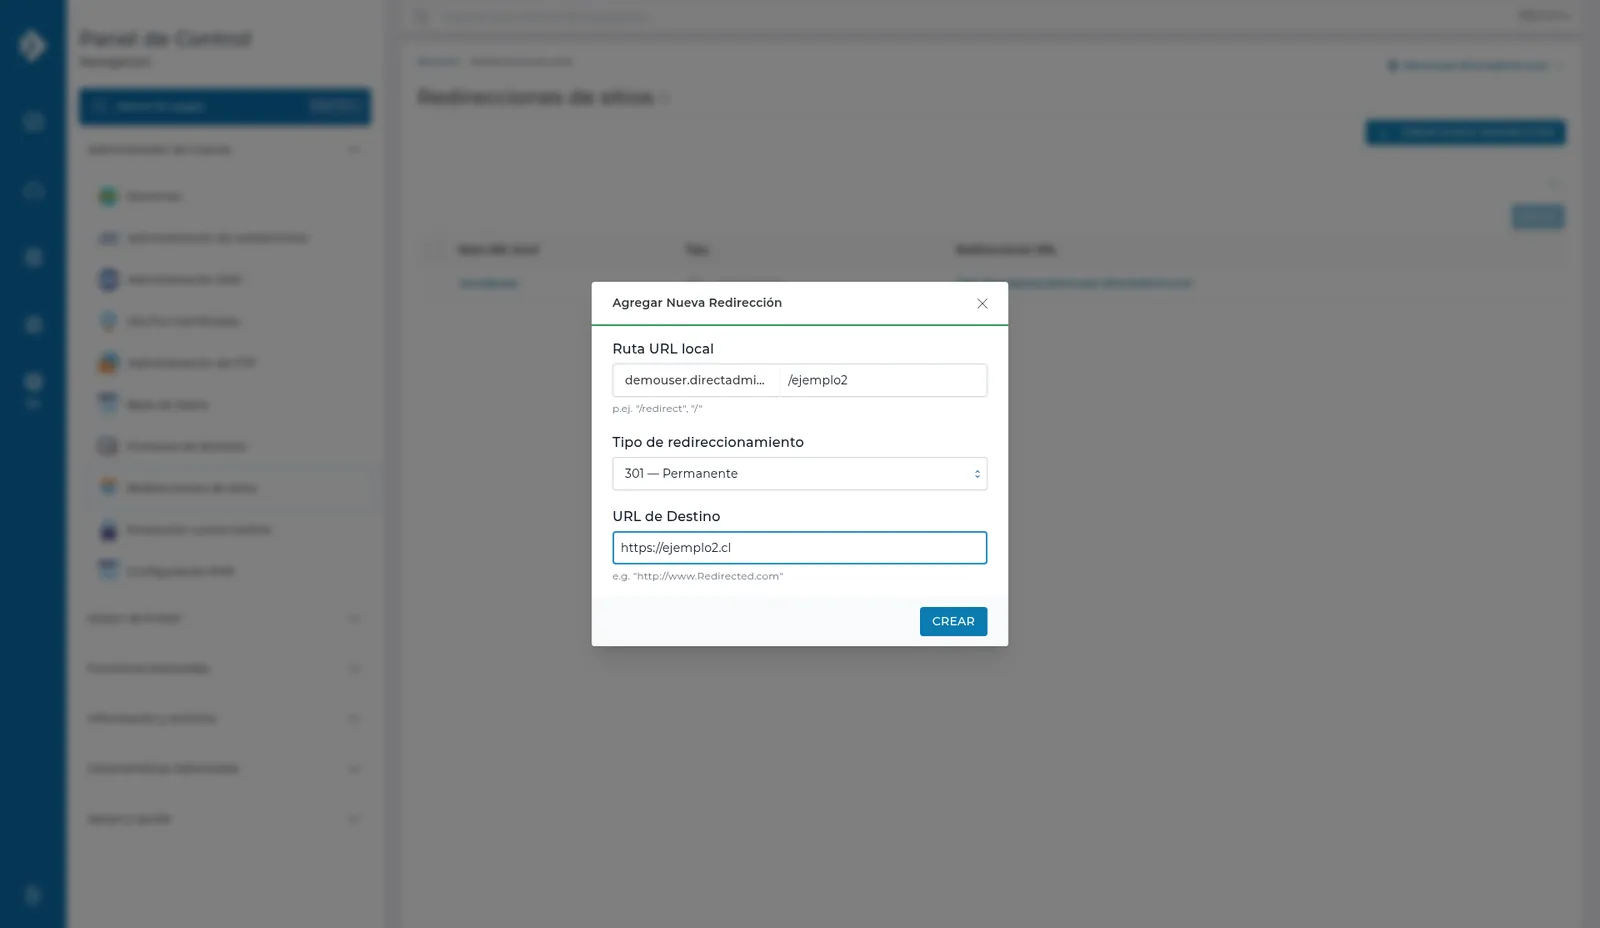Click the 'Agregar Nueva Redirección' dialog title
This screenshot has width=1600, height=928.
point(697,303)
